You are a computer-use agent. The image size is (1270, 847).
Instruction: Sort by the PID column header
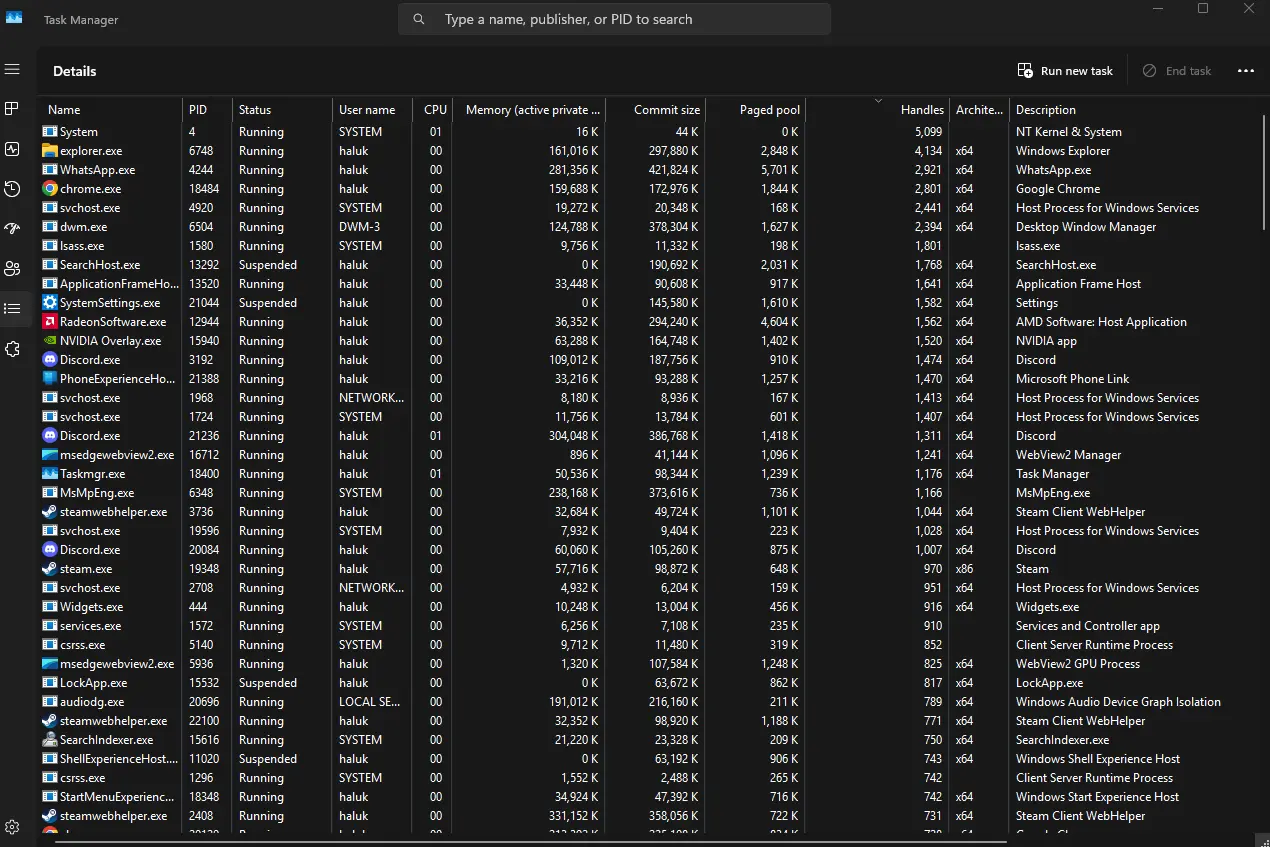pyautogui.click(x=207, y=110)
